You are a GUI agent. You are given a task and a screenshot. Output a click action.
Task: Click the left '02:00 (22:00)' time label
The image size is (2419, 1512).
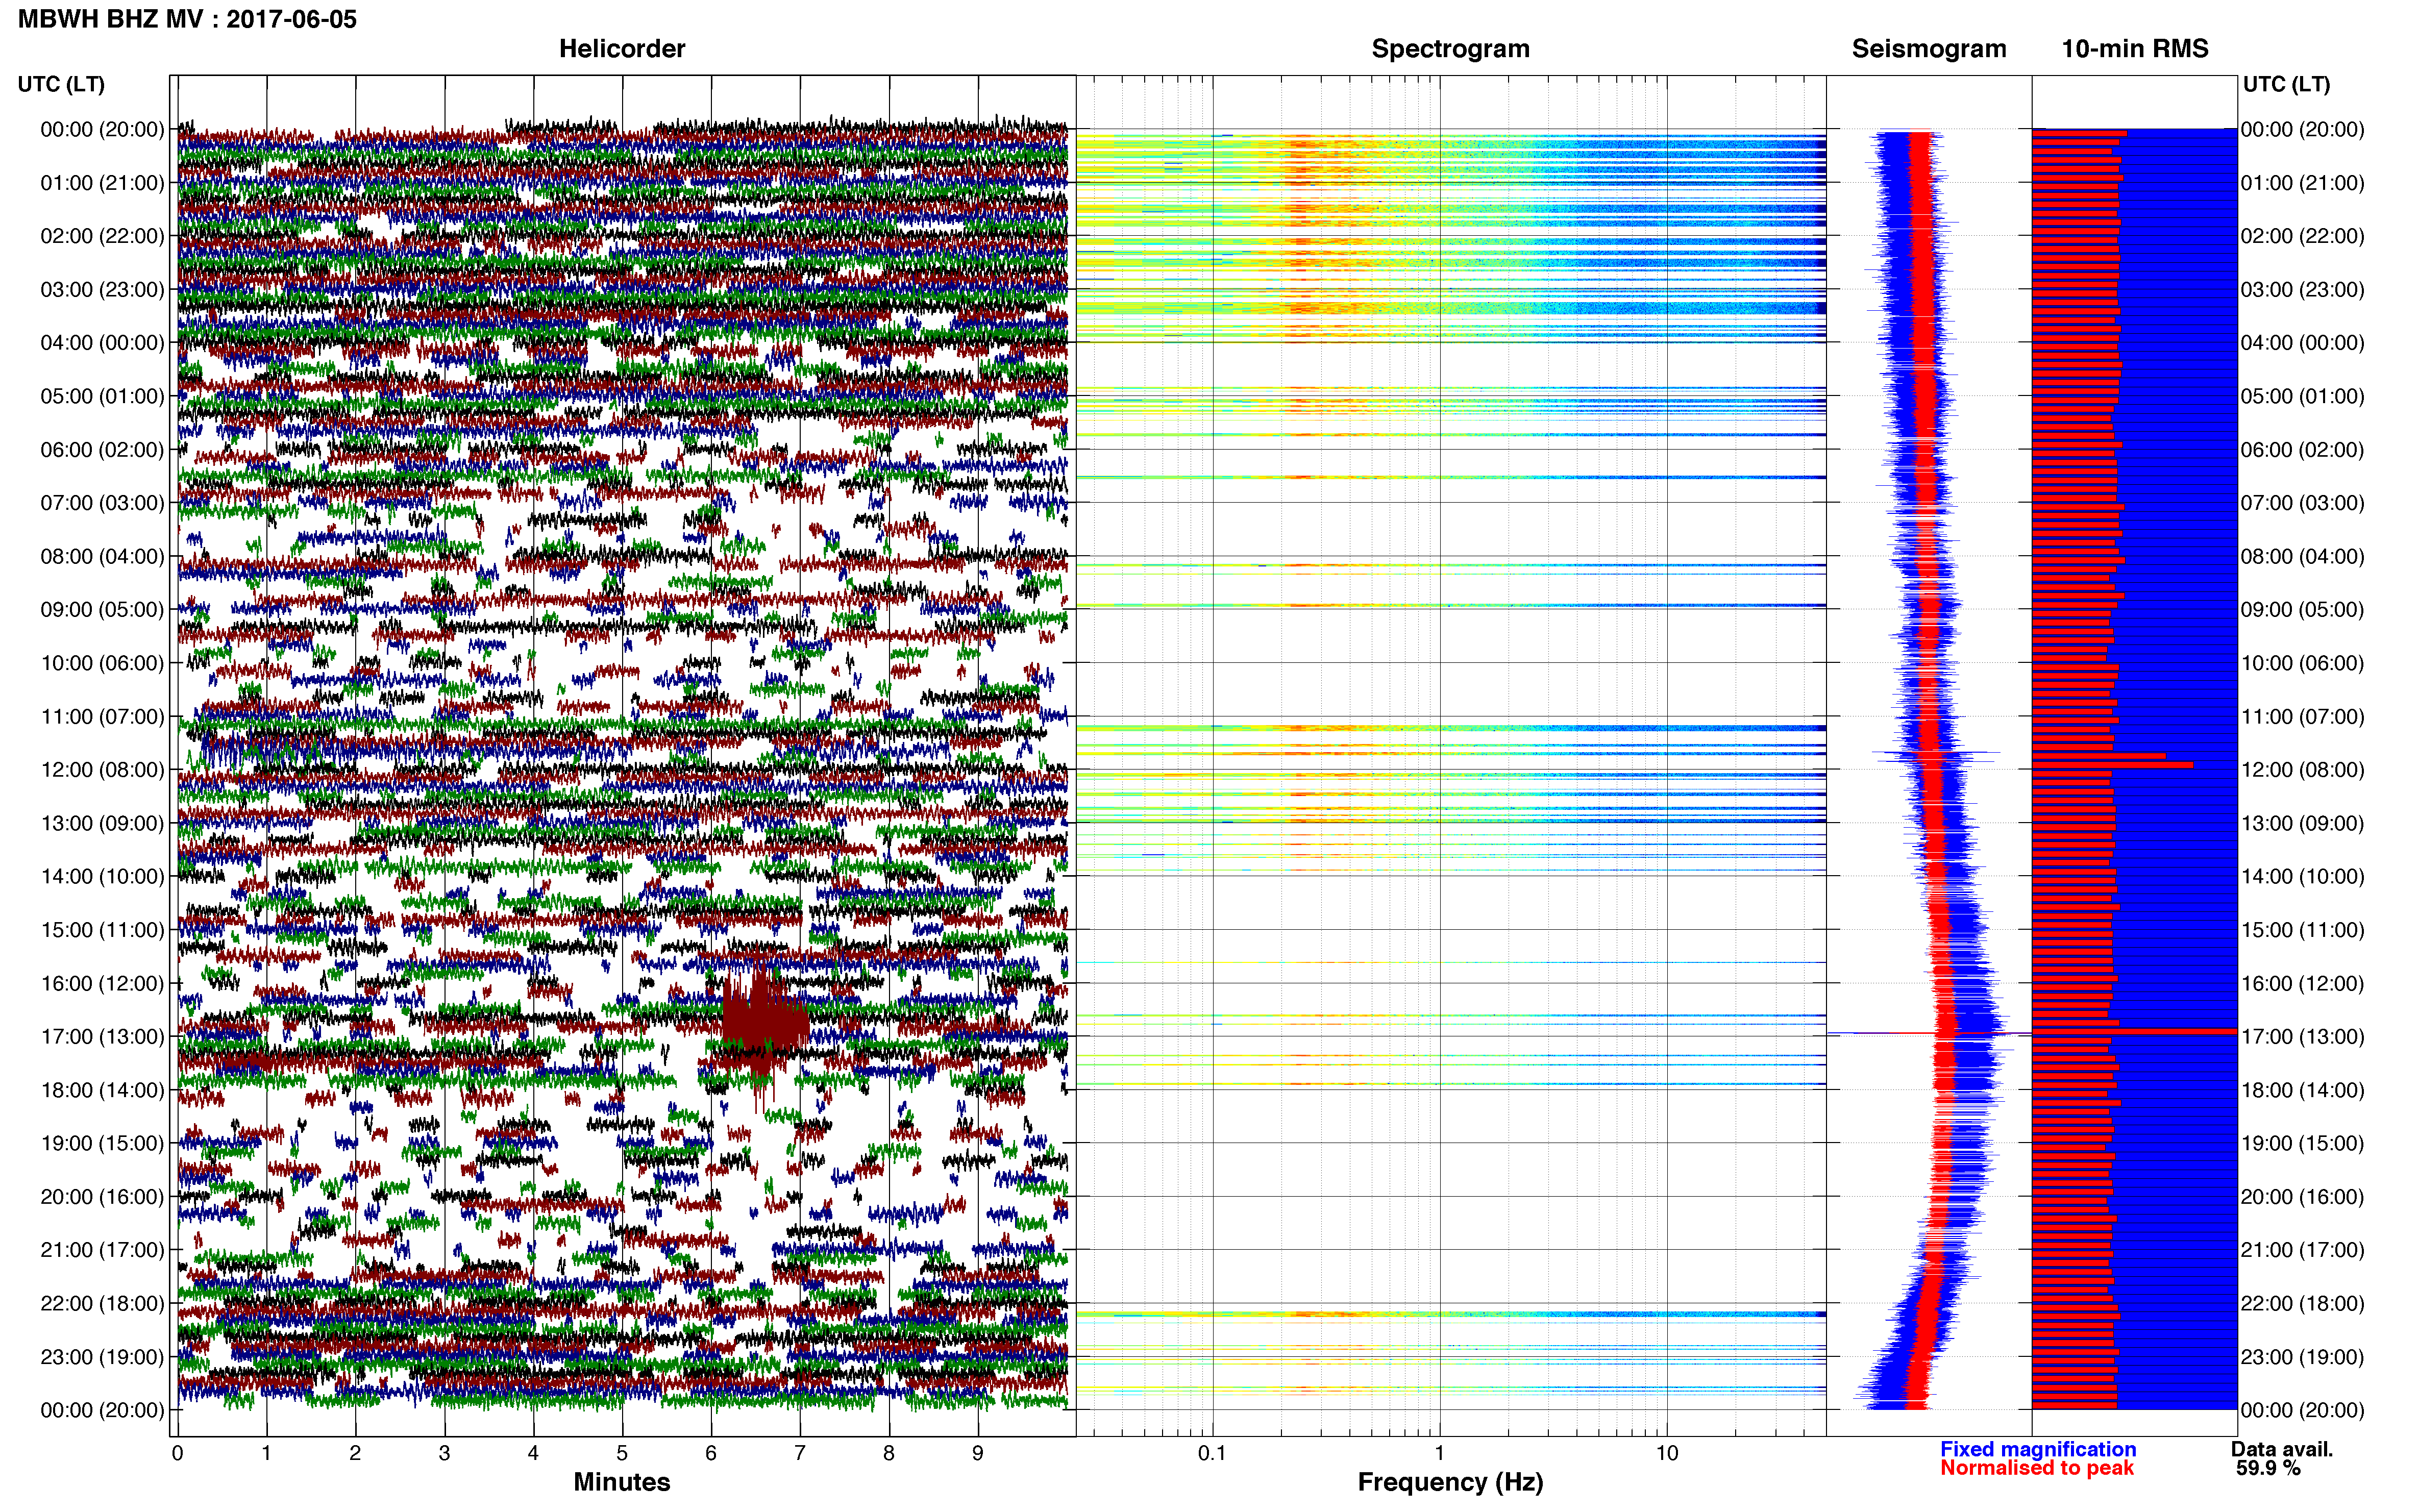point(102,236)
